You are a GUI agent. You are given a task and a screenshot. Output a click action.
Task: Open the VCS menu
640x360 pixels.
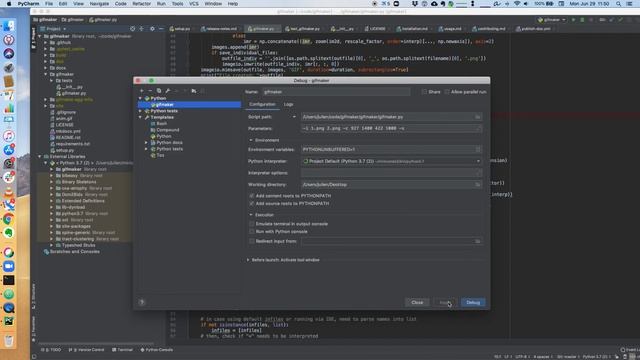194,4
